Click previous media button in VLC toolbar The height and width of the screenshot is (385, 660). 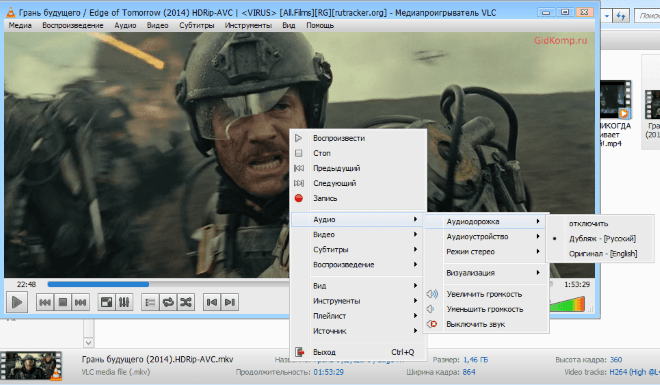click(45, 302)
